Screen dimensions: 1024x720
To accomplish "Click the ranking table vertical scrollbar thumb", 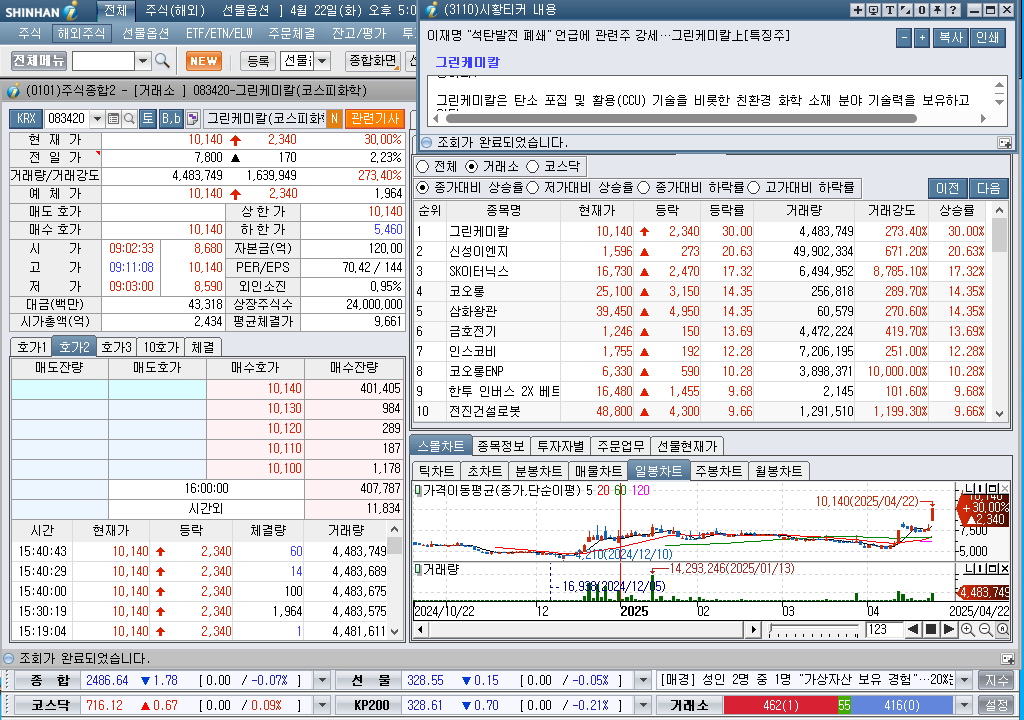I will pyautogui.click(x=999, y=235).
